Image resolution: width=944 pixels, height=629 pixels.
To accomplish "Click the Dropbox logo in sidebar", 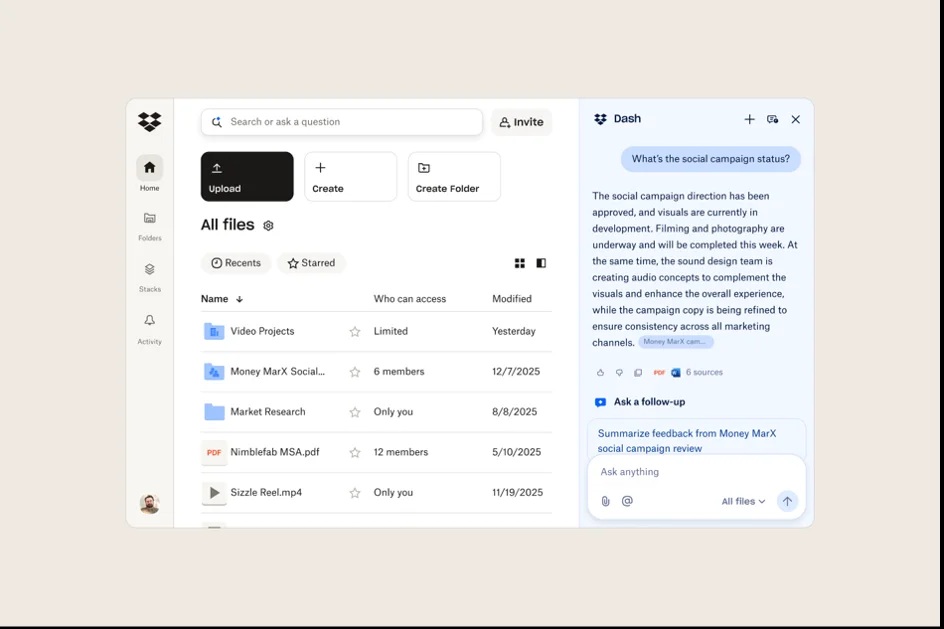I will click(x=149, y=122).
